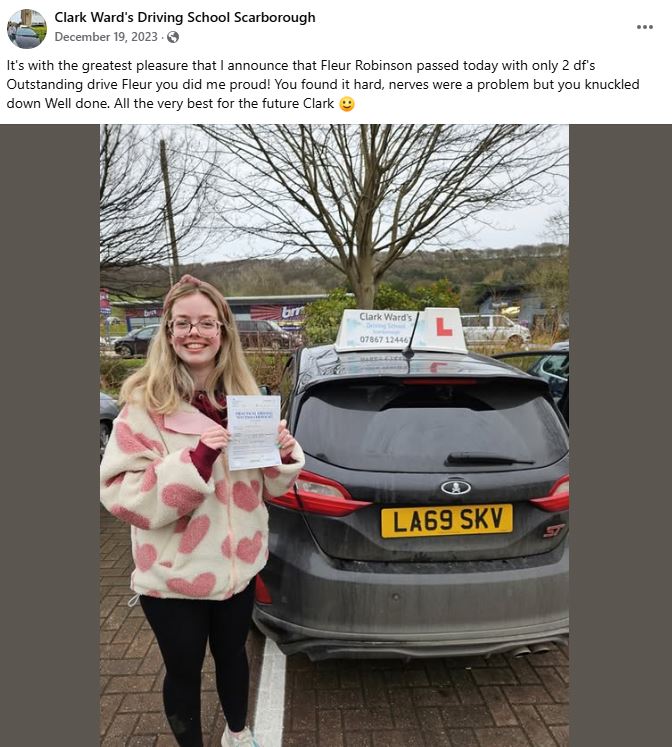Click the test pass certificate being held
672x747 pixels.
tap(253, 432)
